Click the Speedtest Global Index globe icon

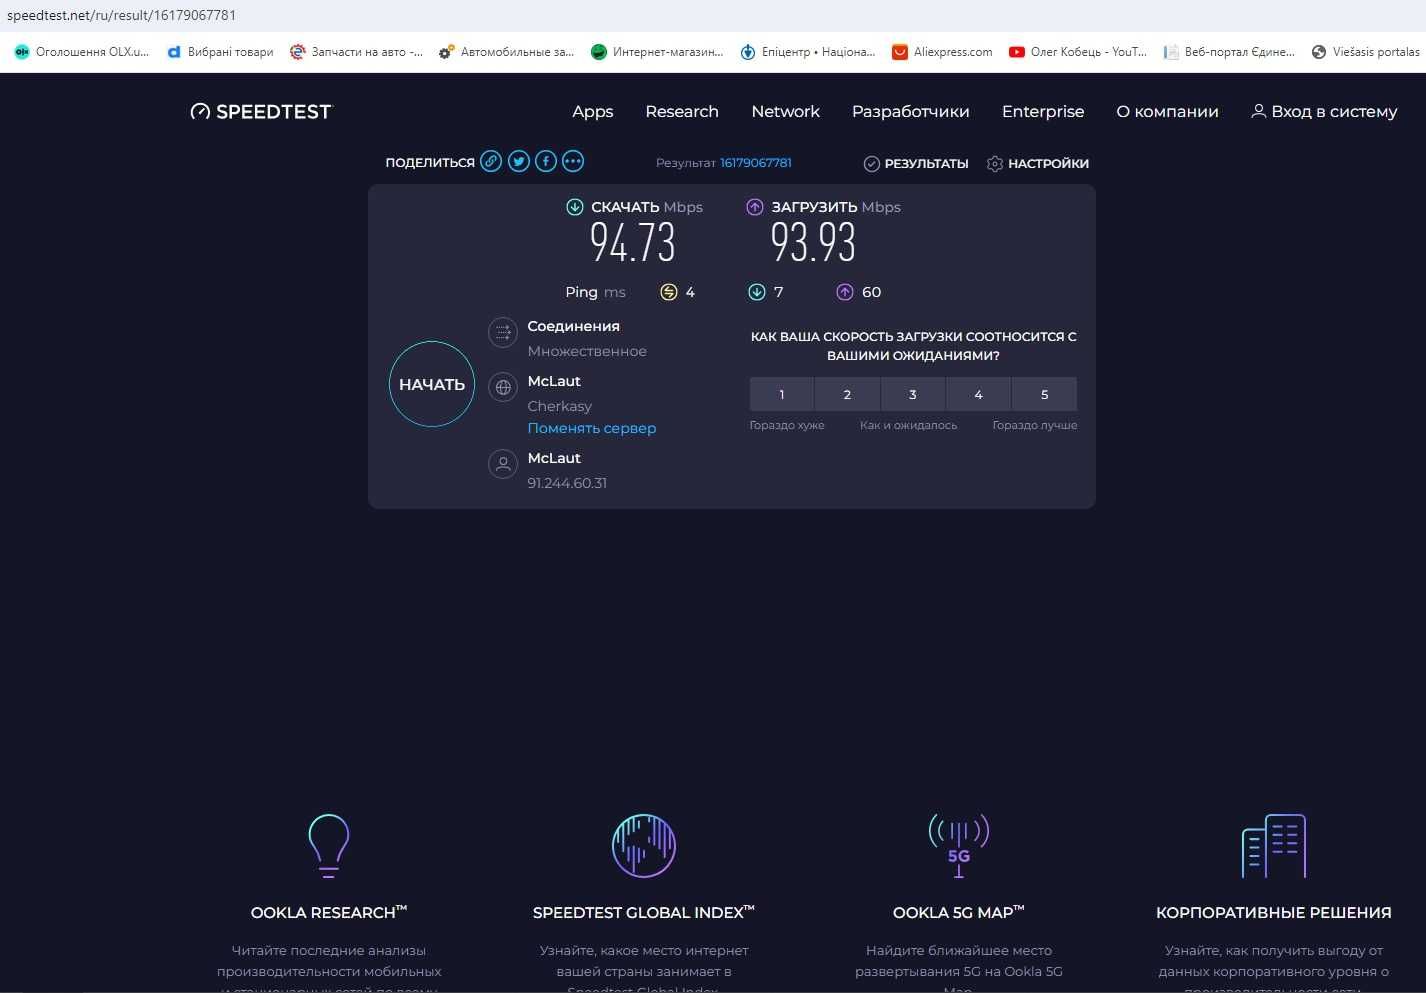(x=644, y=846)
